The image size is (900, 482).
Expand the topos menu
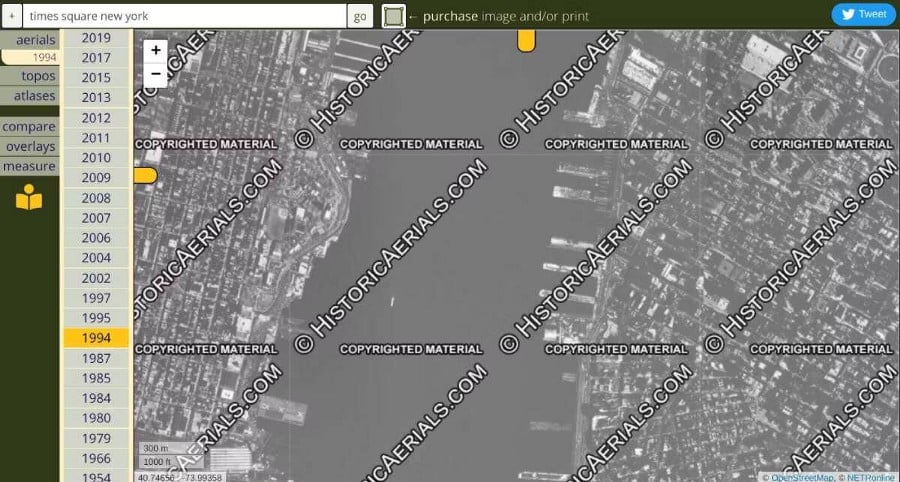point(29,76)
